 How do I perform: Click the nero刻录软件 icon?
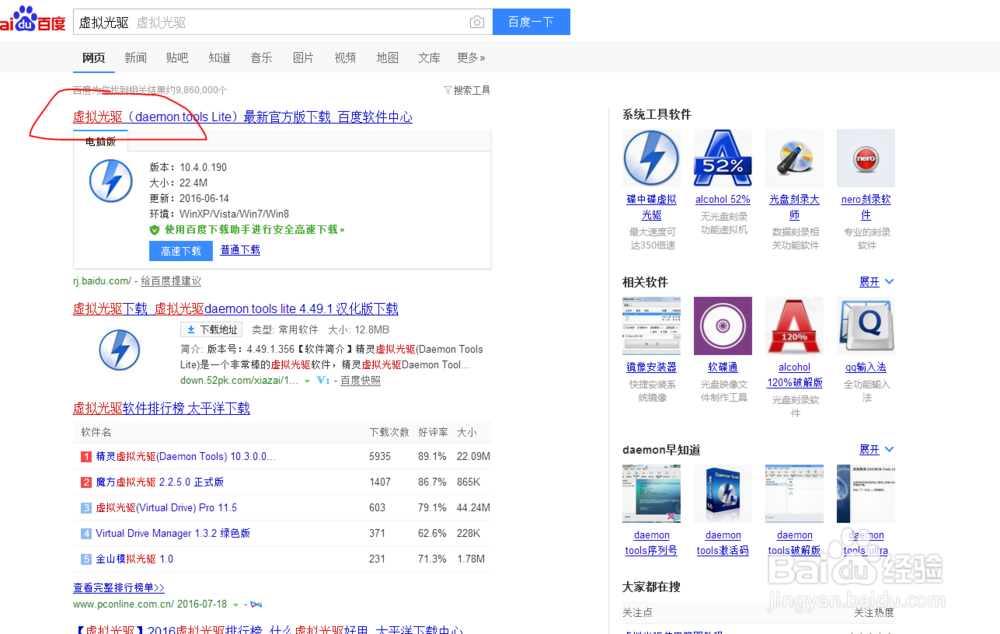pos(865,158)
